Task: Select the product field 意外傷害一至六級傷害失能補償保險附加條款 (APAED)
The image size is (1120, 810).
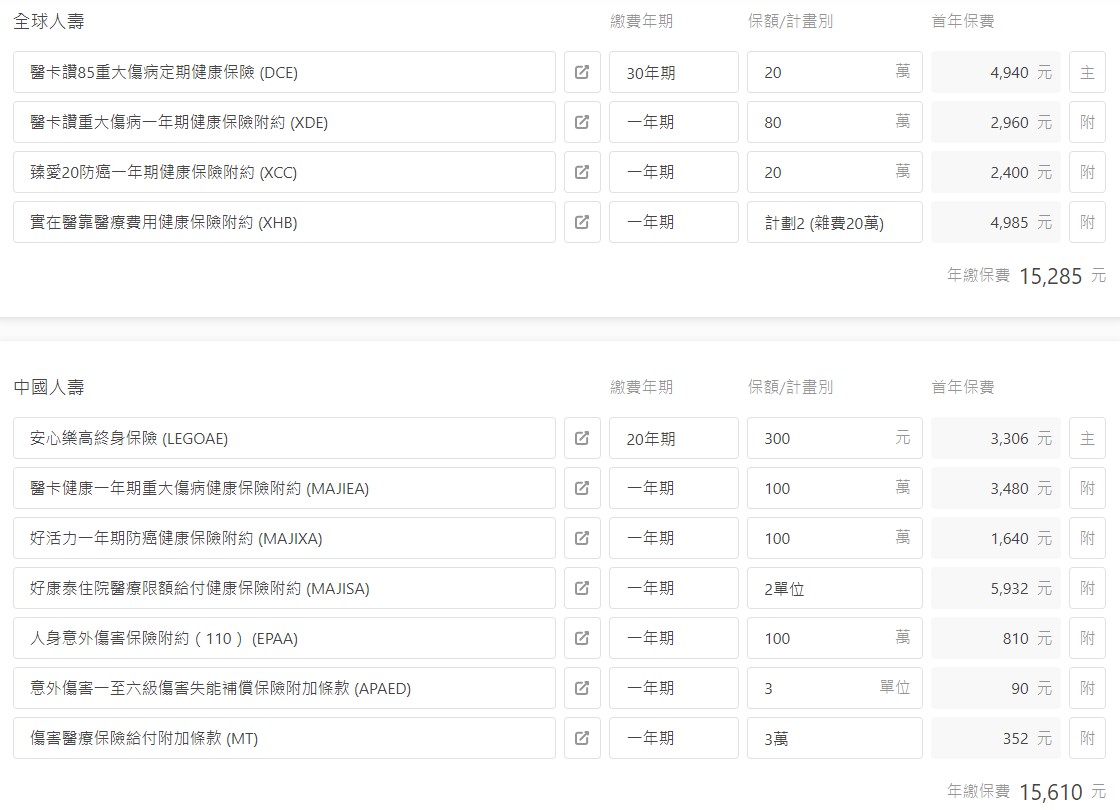Action: click(x=284, y=688)
